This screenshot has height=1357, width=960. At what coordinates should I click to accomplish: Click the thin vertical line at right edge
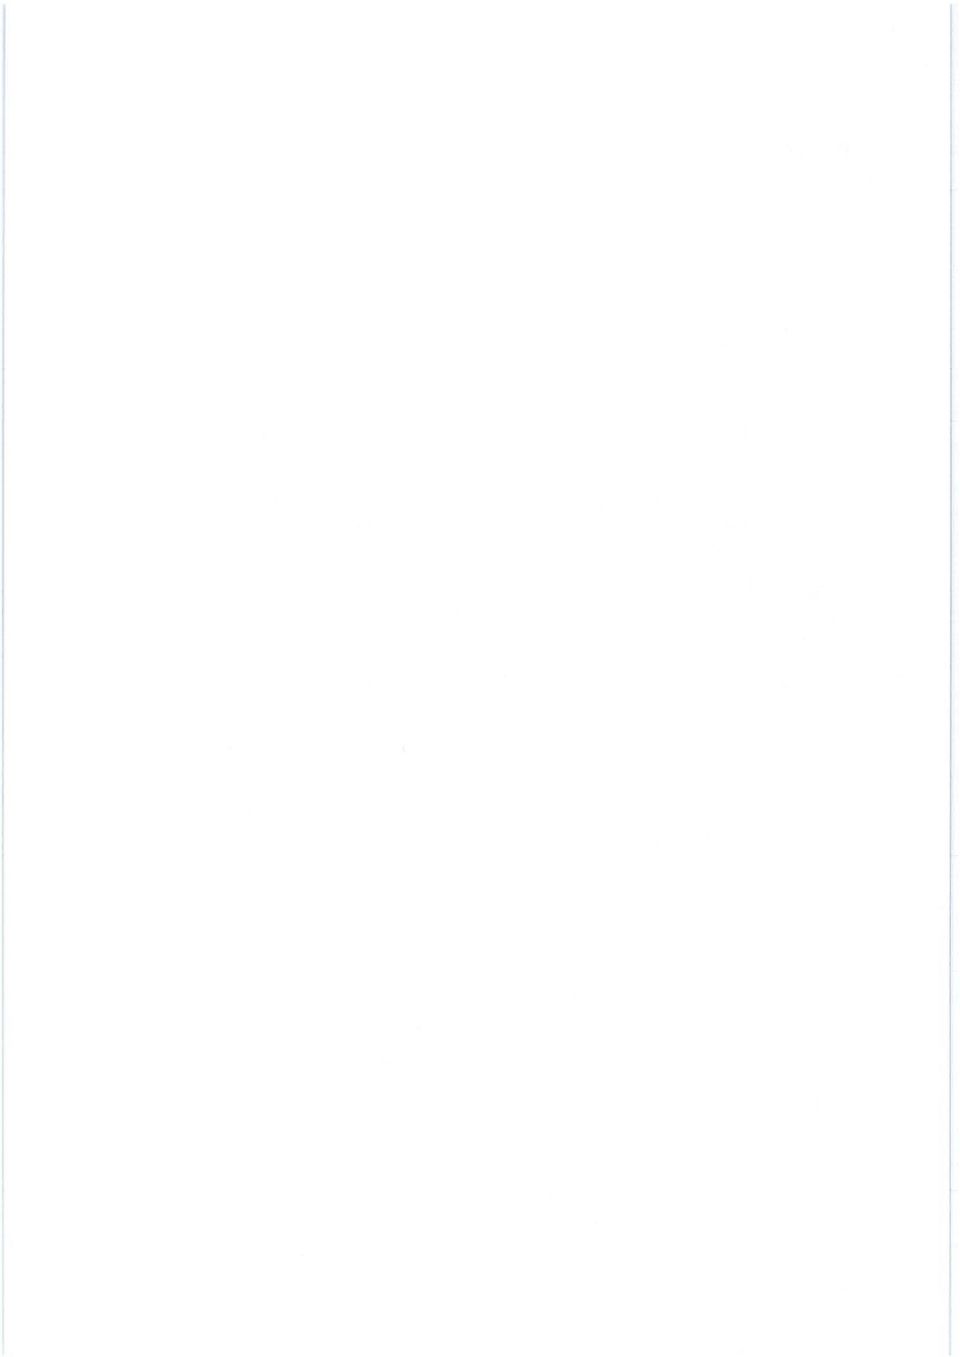point(950,678)
